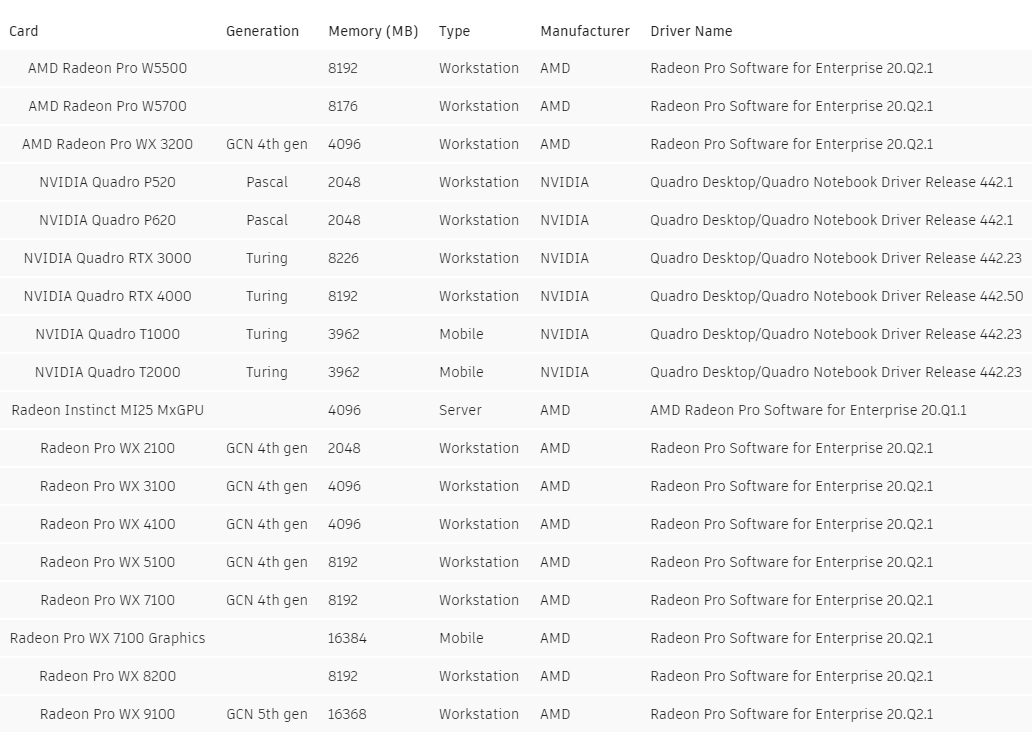Click the Pascal generation for Quadro P520
Image resolution: width=1032 pixels, height=736 pixels.
pos(267,182)
